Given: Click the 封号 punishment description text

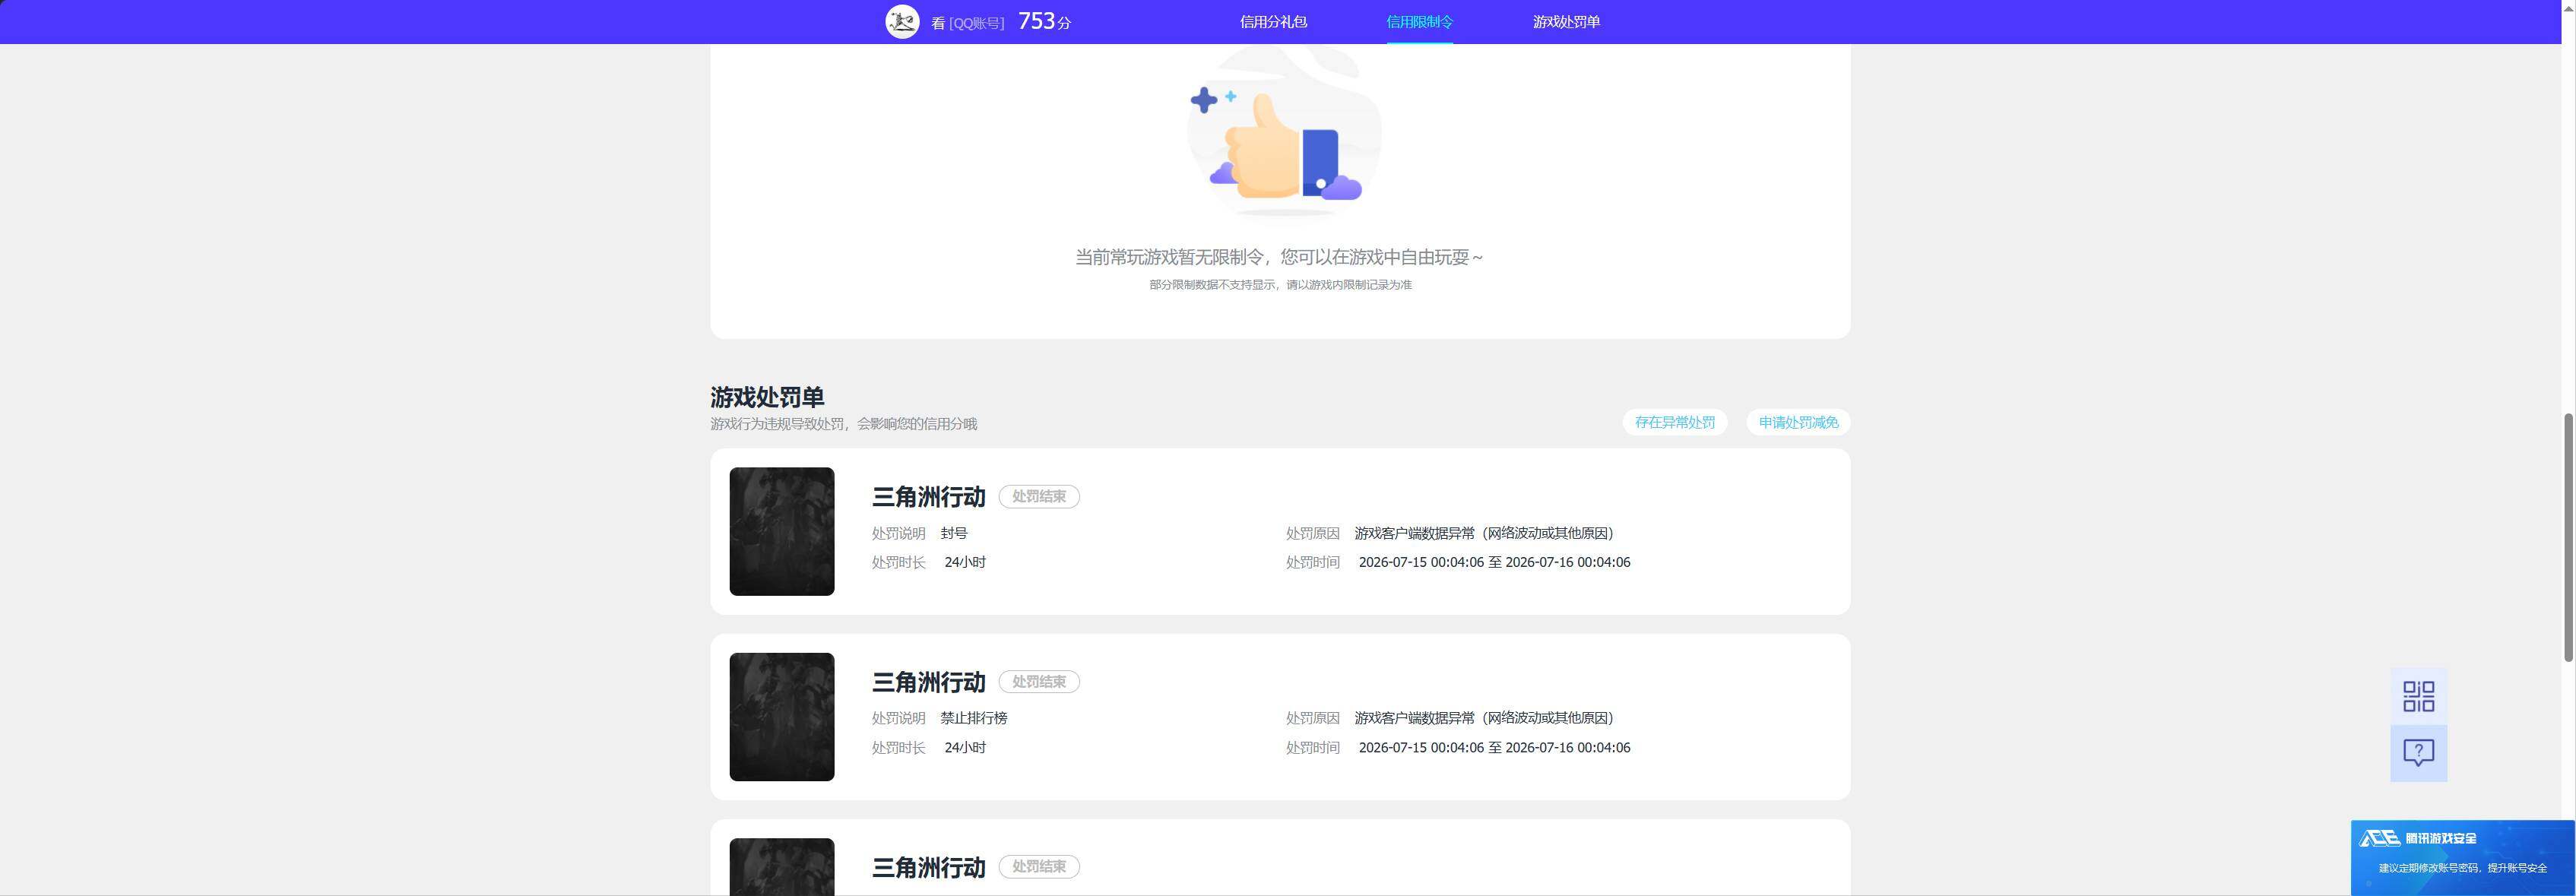Looking at the screenshot, I should tap(954, 534).
